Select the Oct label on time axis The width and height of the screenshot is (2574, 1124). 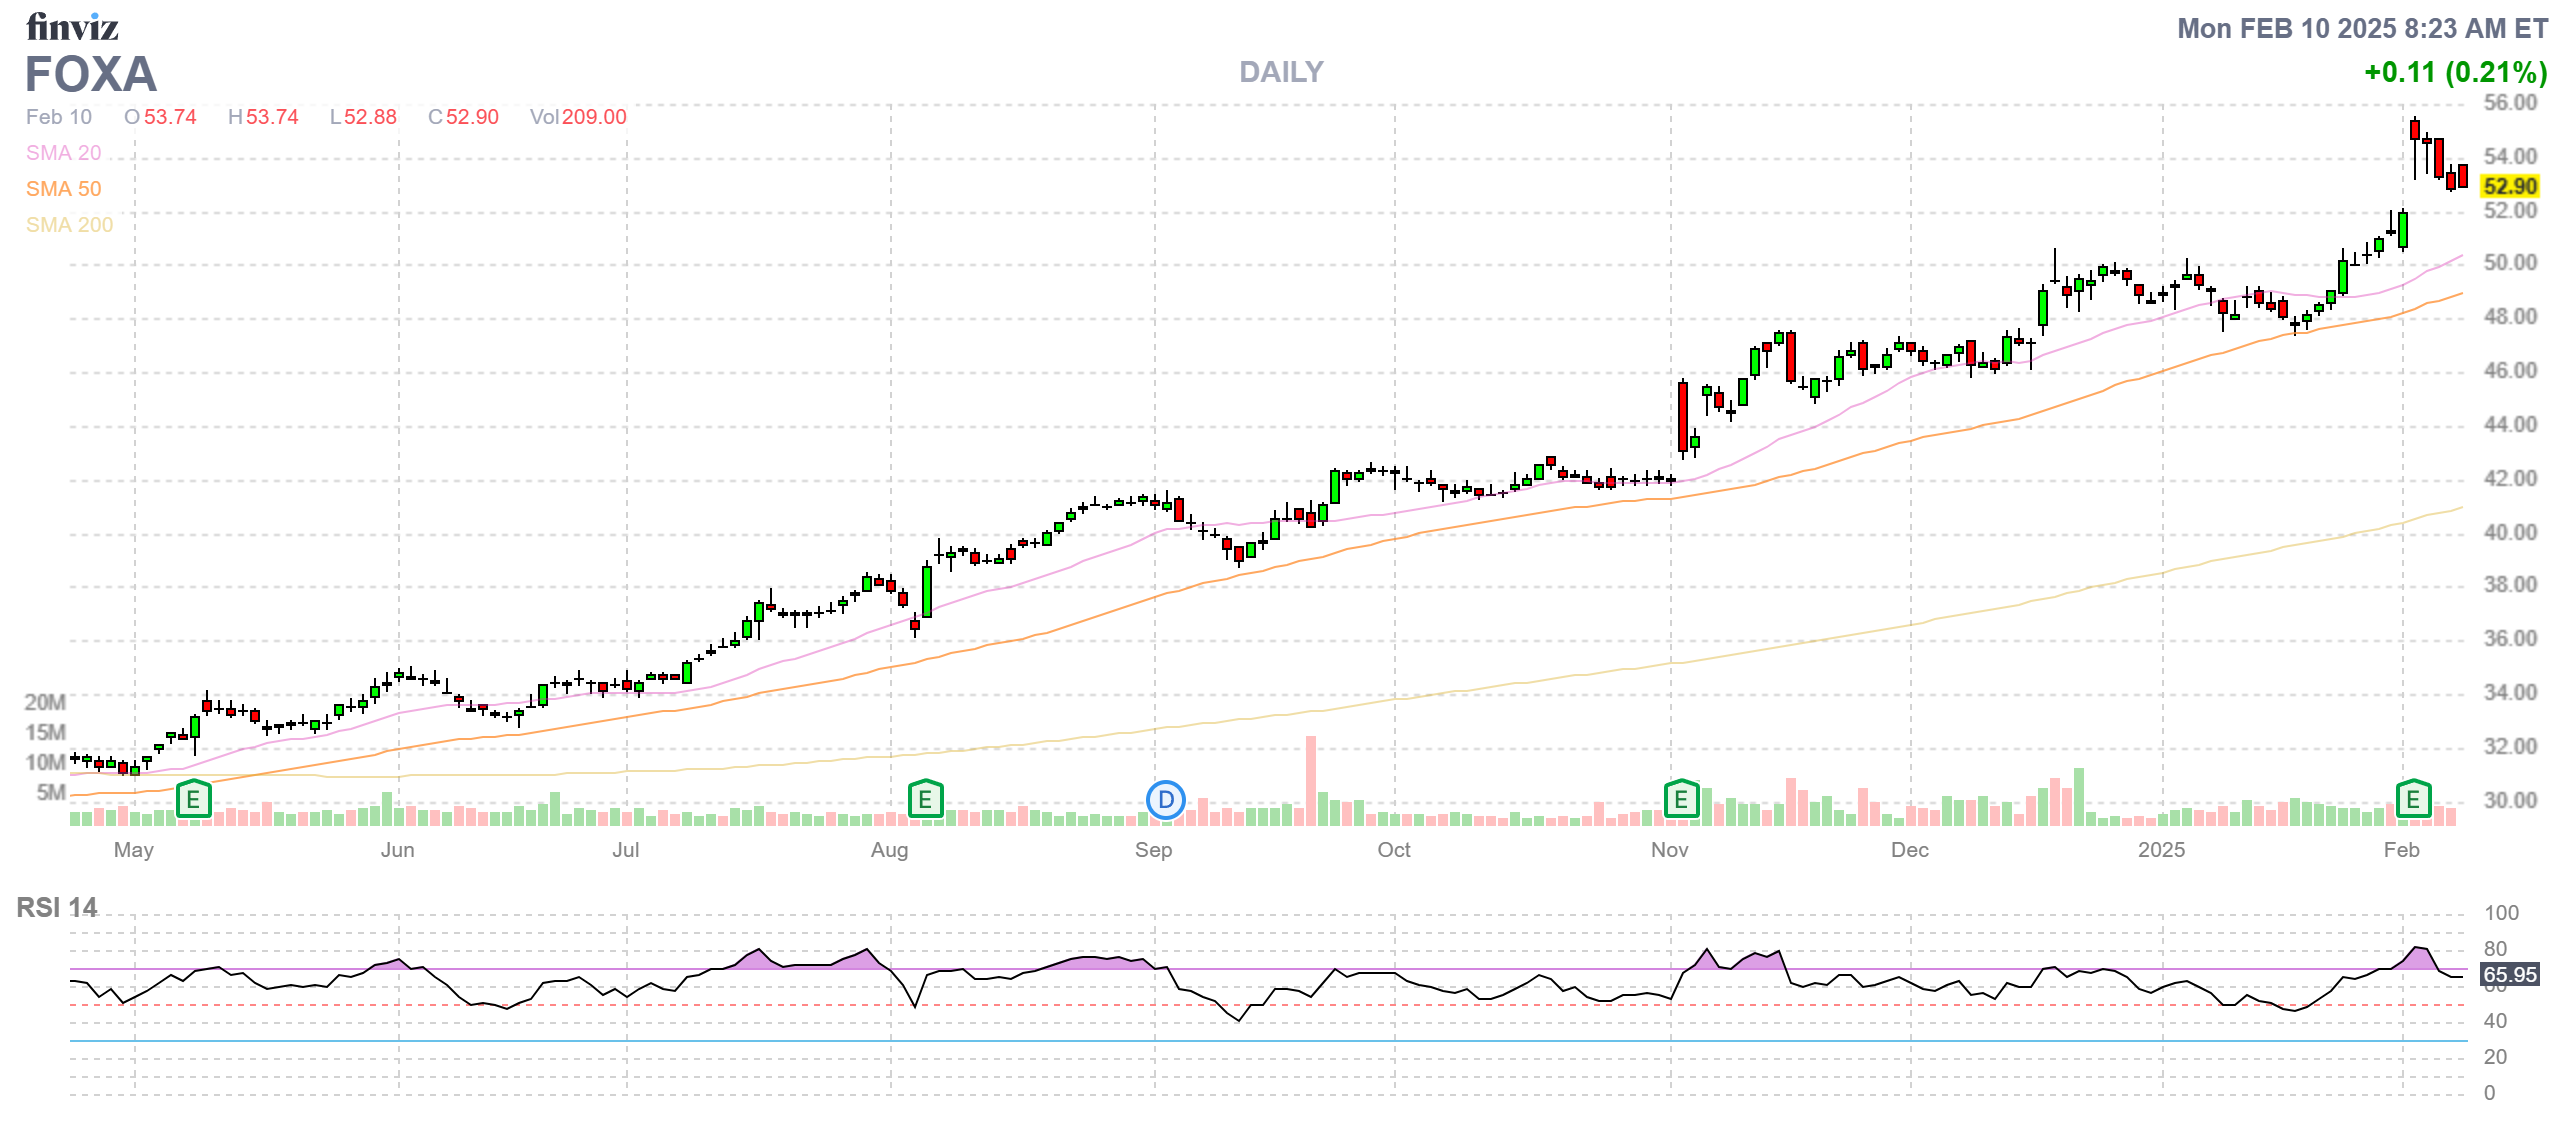[x=1393, y=850]
